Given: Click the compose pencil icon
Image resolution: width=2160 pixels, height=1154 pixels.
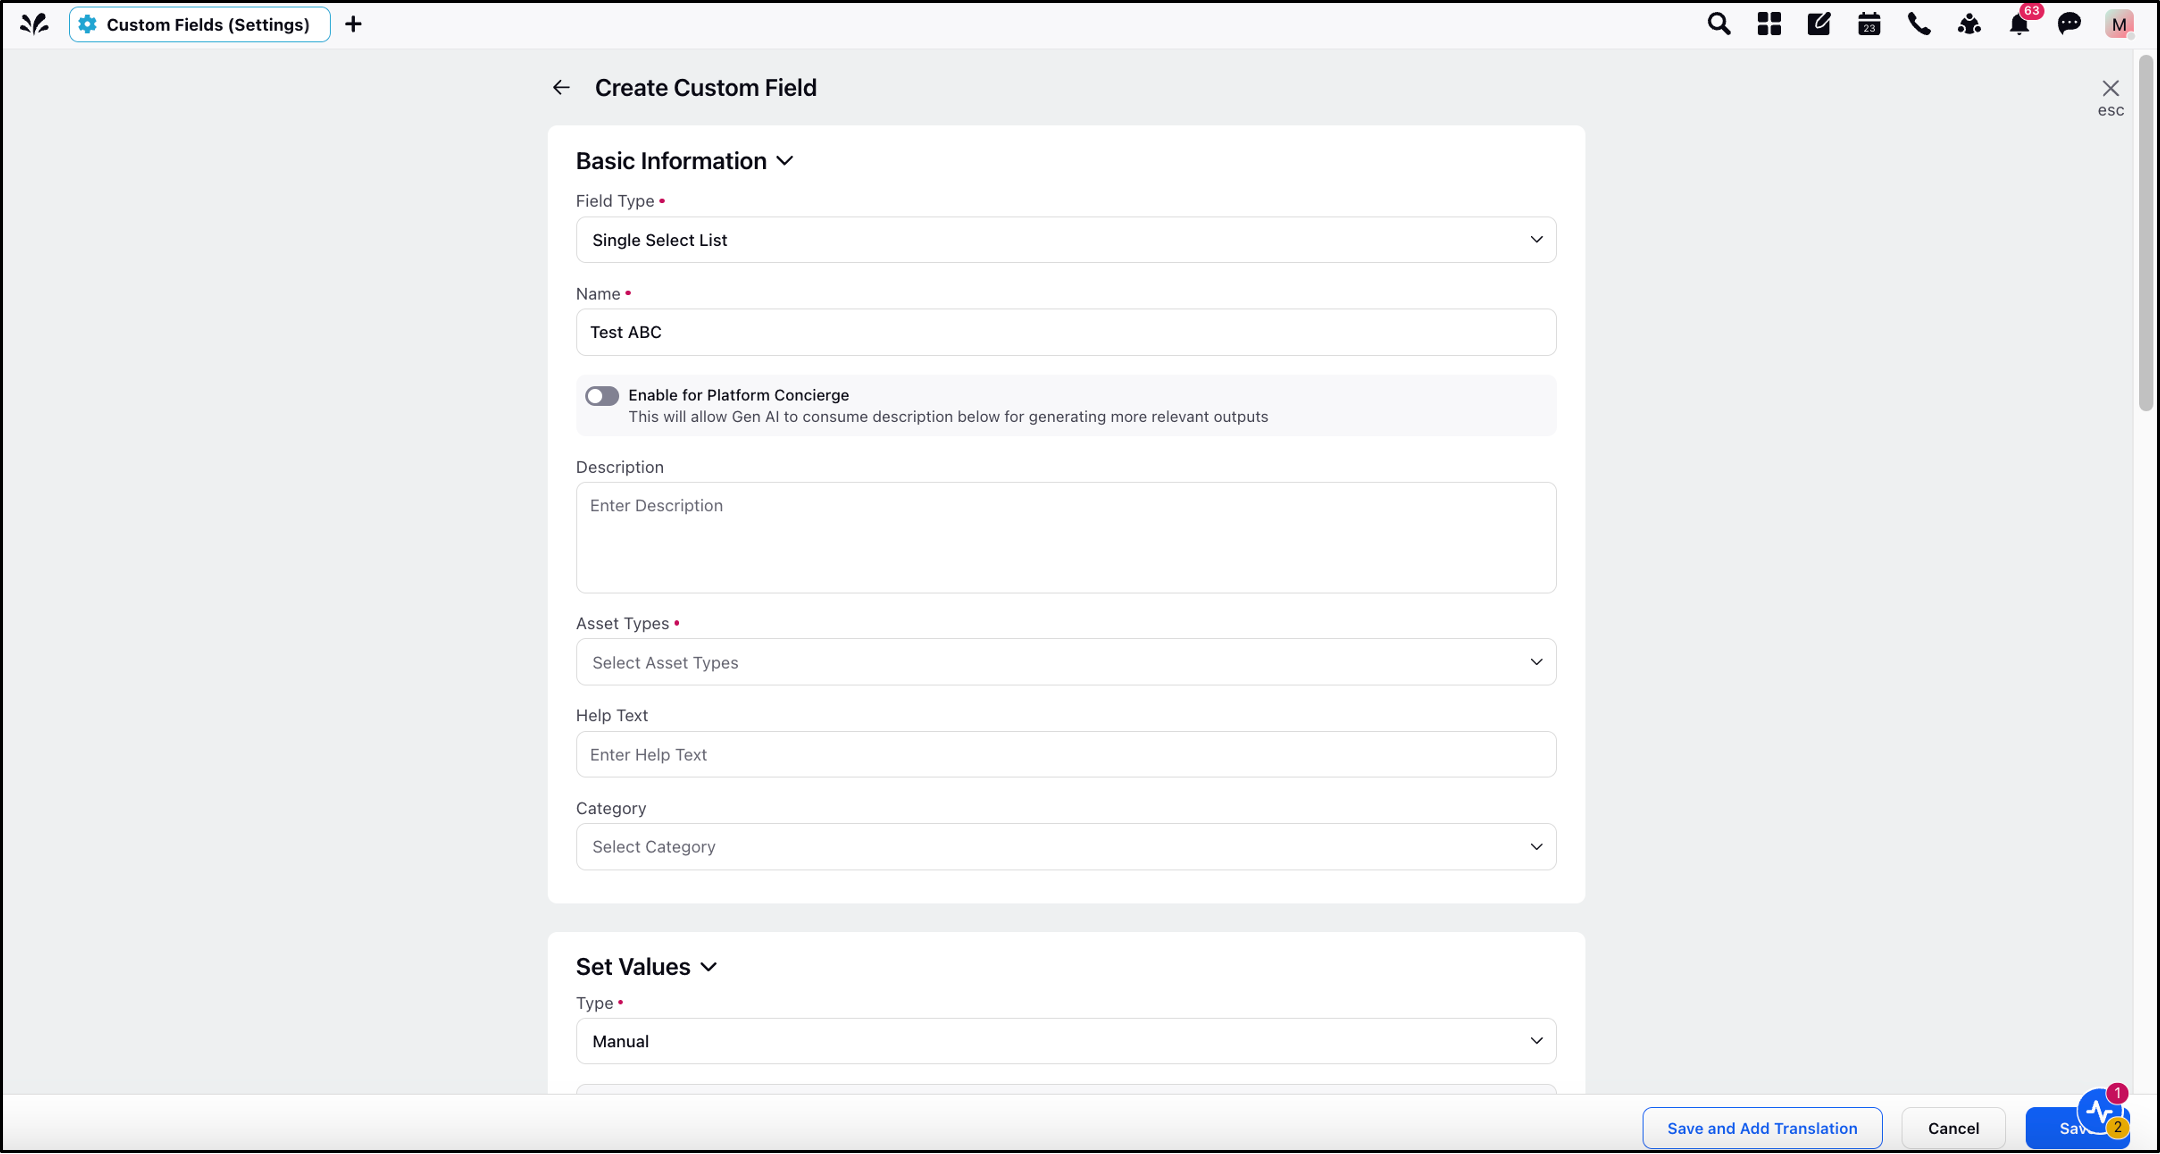Looking at the screenshot, I should [1819, 24].
